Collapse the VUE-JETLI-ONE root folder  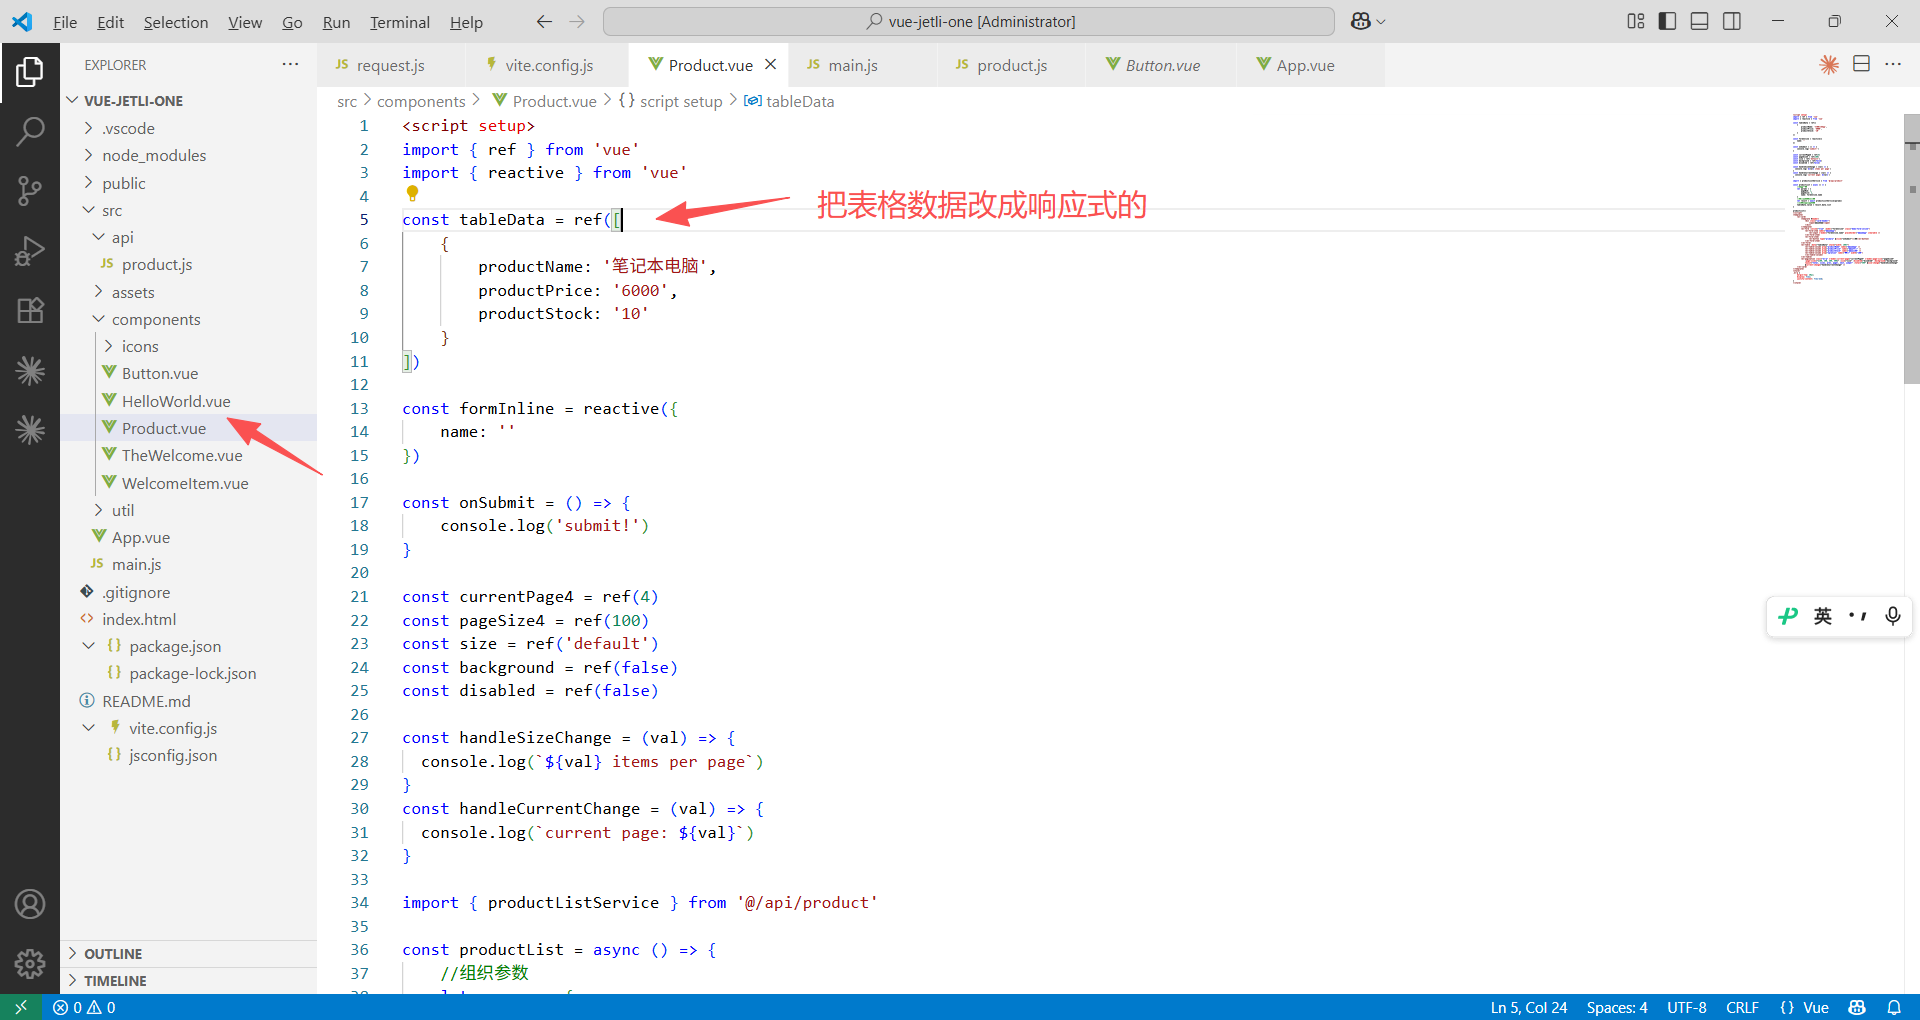click(x=188, y=101)
